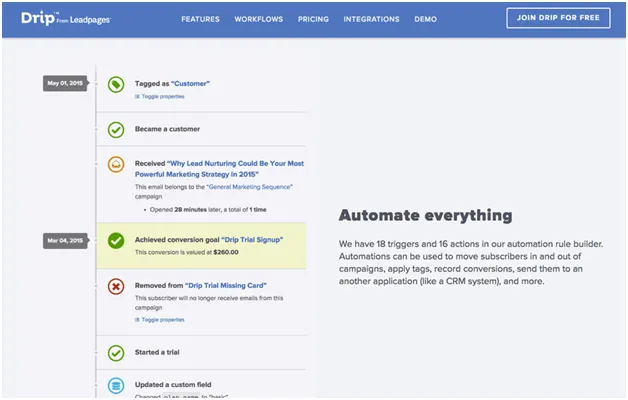
Task: Open the Workflows menu item
Action: pyautogui.click(x=259, y=19)
